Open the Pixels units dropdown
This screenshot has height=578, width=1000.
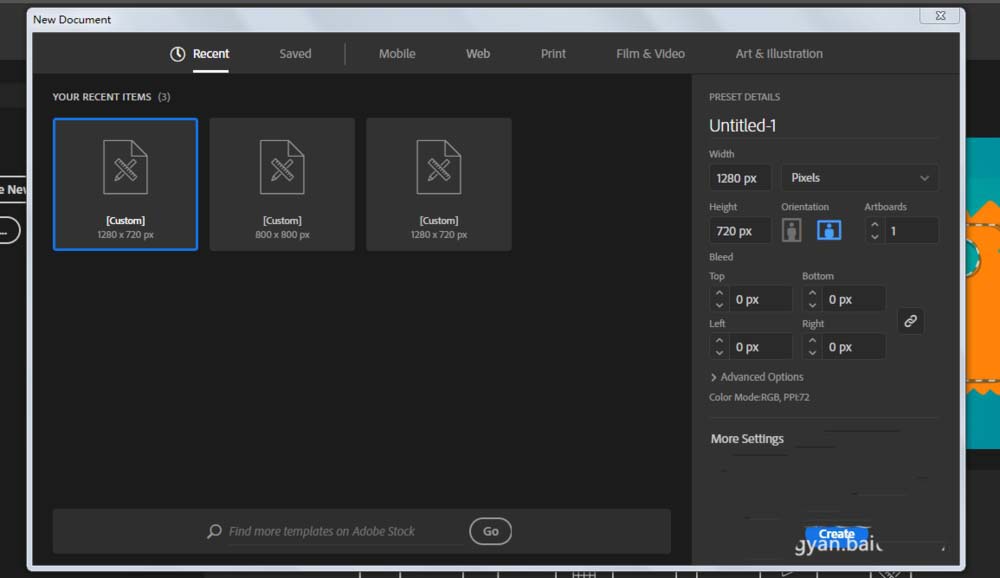[859, 178]
